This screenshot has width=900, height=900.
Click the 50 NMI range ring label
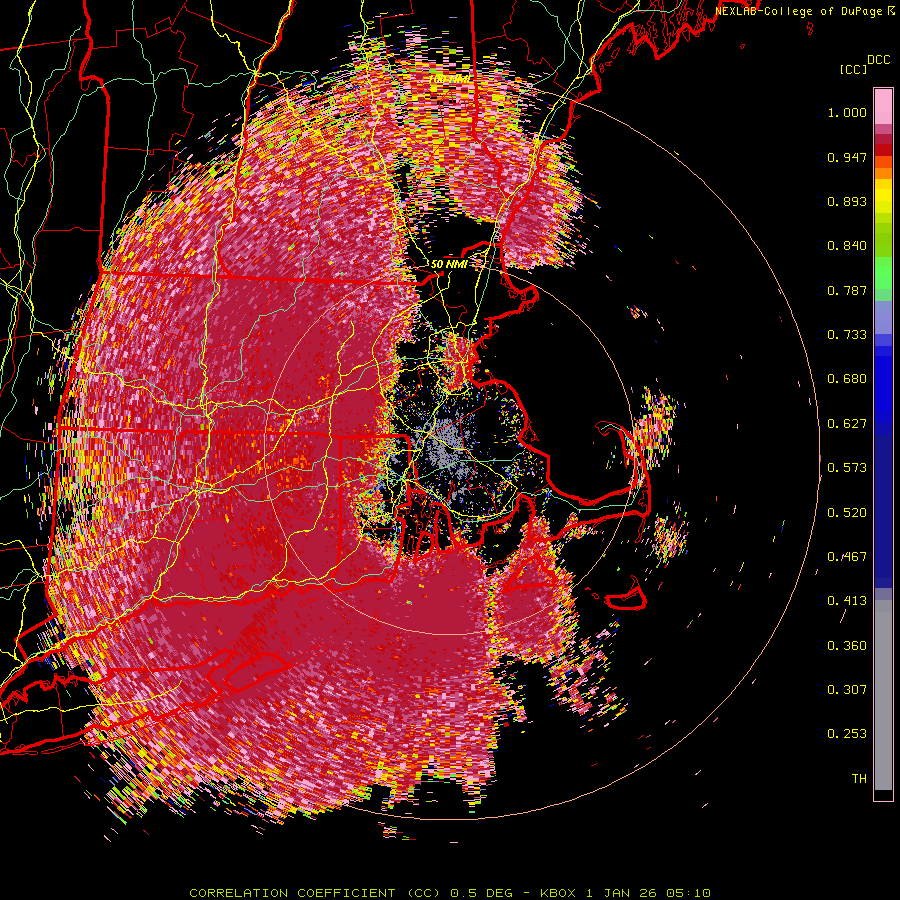(x=449, y=265)
